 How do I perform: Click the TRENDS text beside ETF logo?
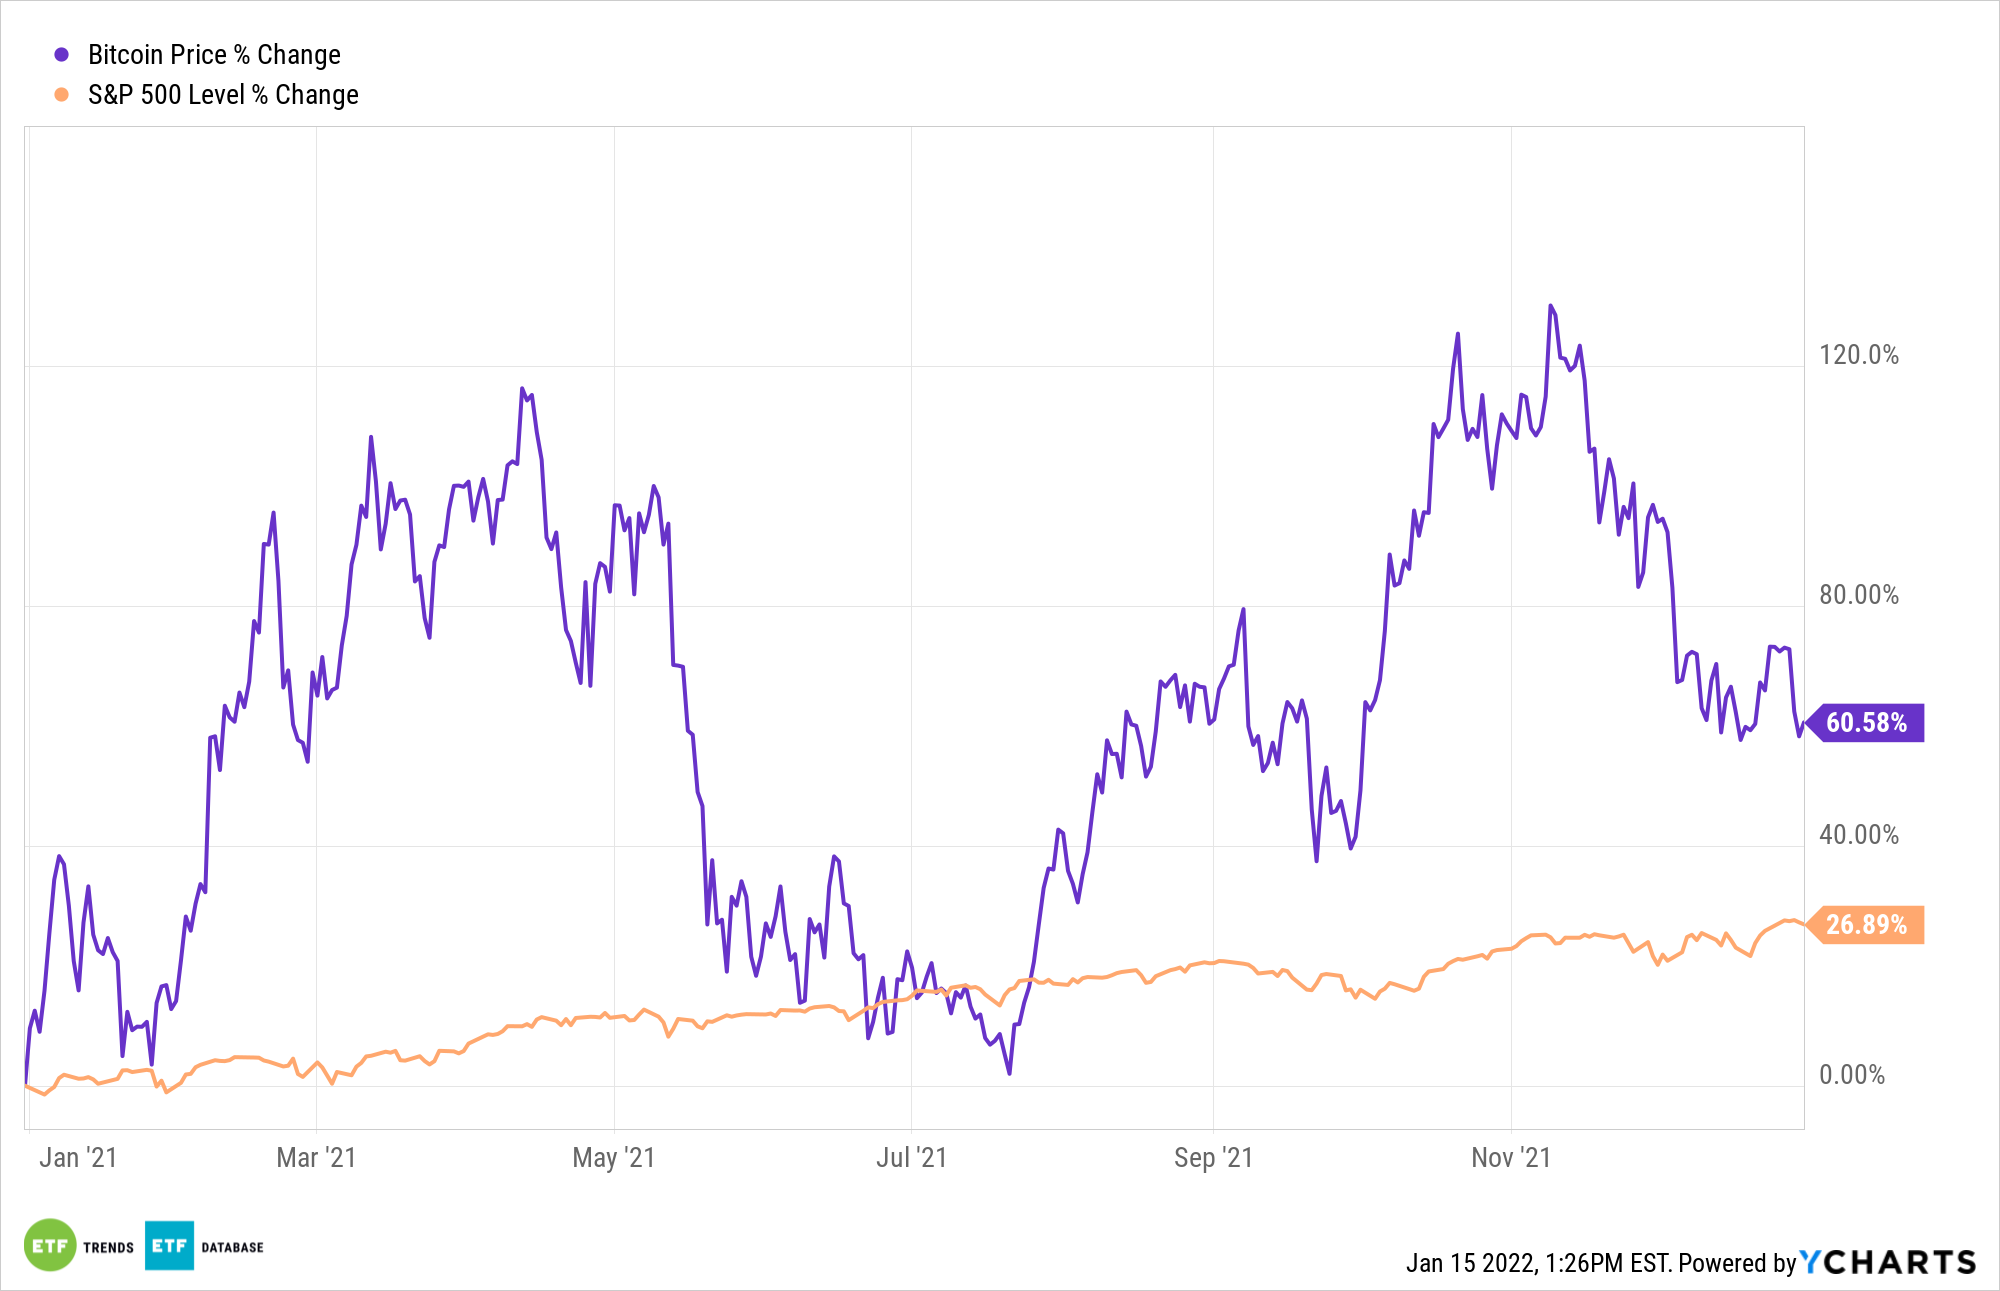[108, 1247]
